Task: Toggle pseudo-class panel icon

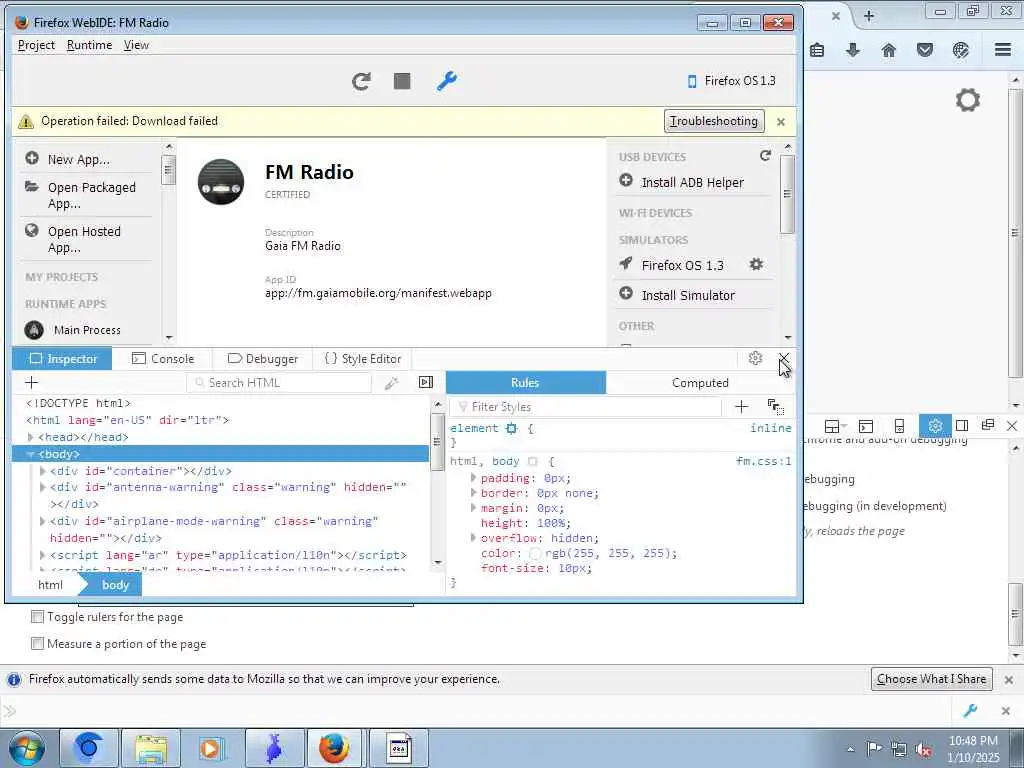Action: (776, 407)
